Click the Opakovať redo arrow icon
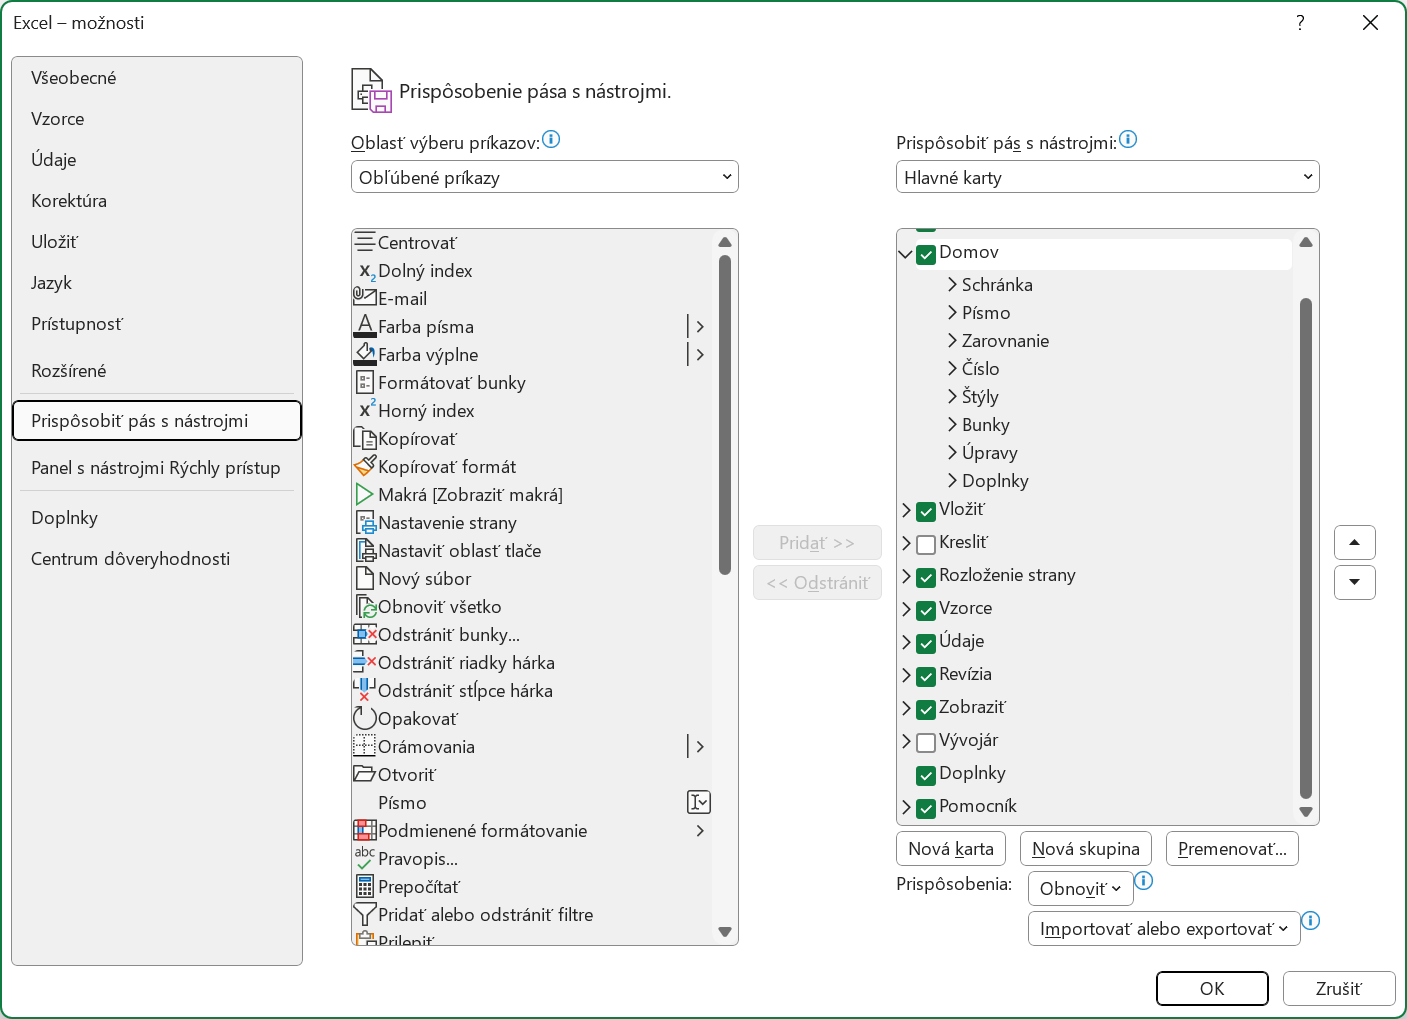 coord(365,718)
